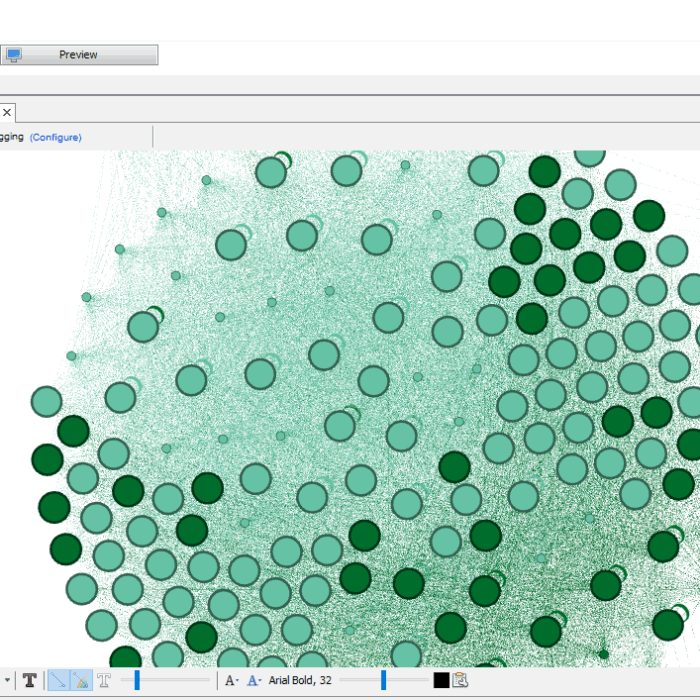Expand the small arrow dropdown at toolbar left
Image resolution: width=700 pixels, height=700 pixels.
pyautogui.click(x=7, y=680)
